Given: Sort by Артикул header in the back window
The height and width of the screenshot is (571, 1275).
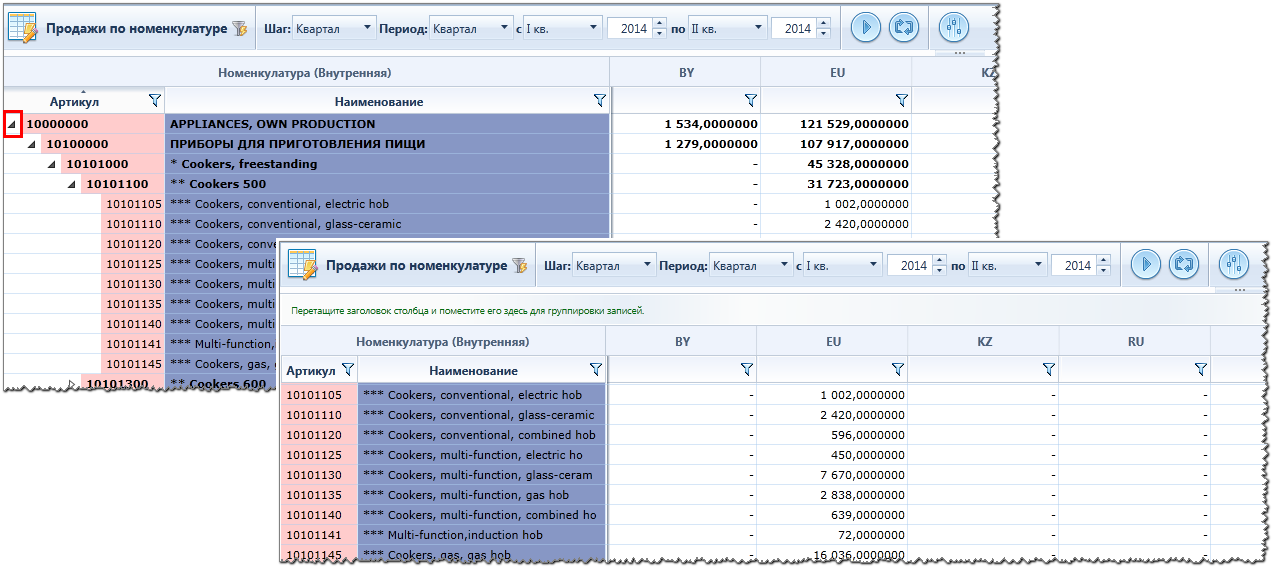Looking at the screenshot, I should tap(75, 101).
